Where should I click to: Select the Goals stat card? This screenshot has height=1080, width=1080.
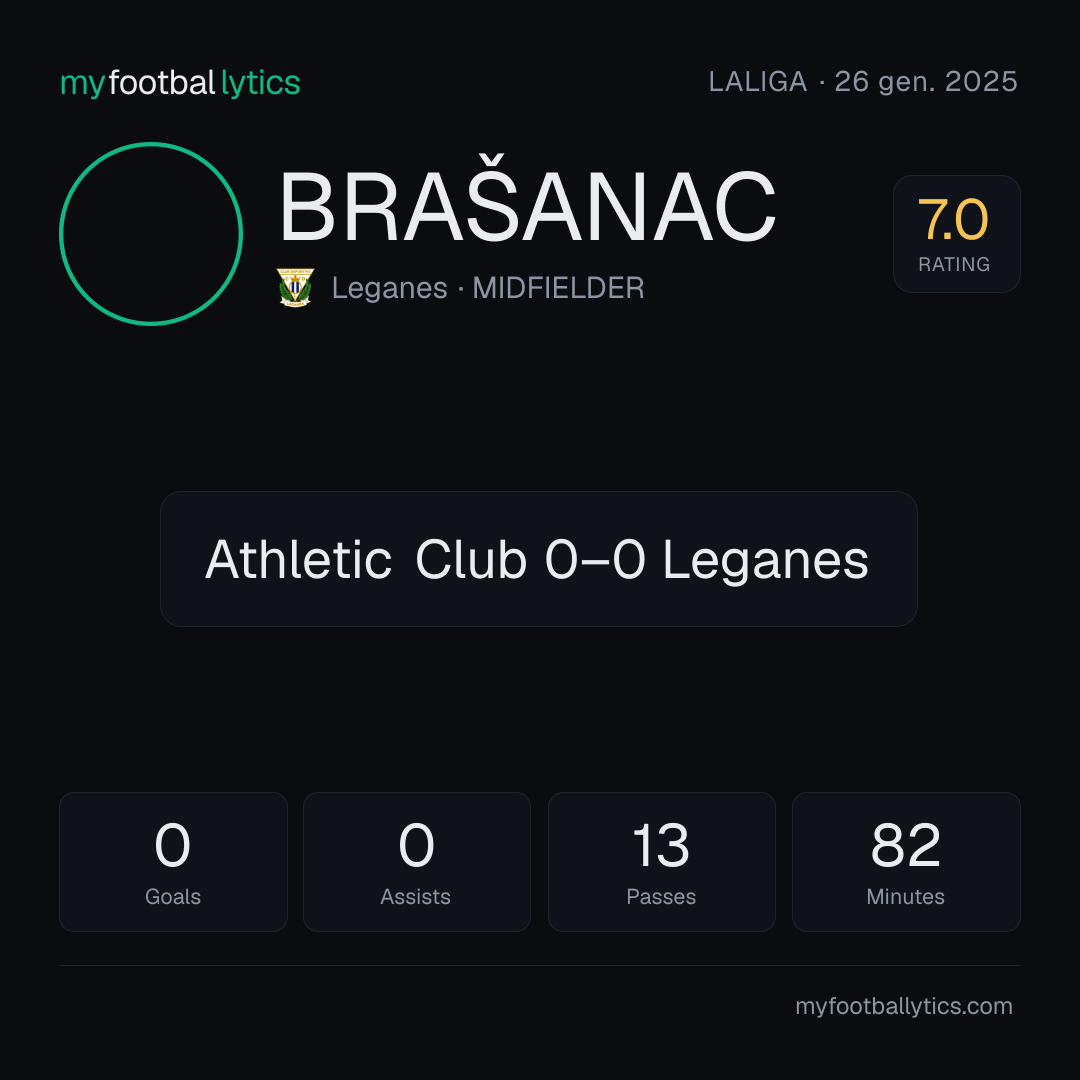(x=173, y=862)
